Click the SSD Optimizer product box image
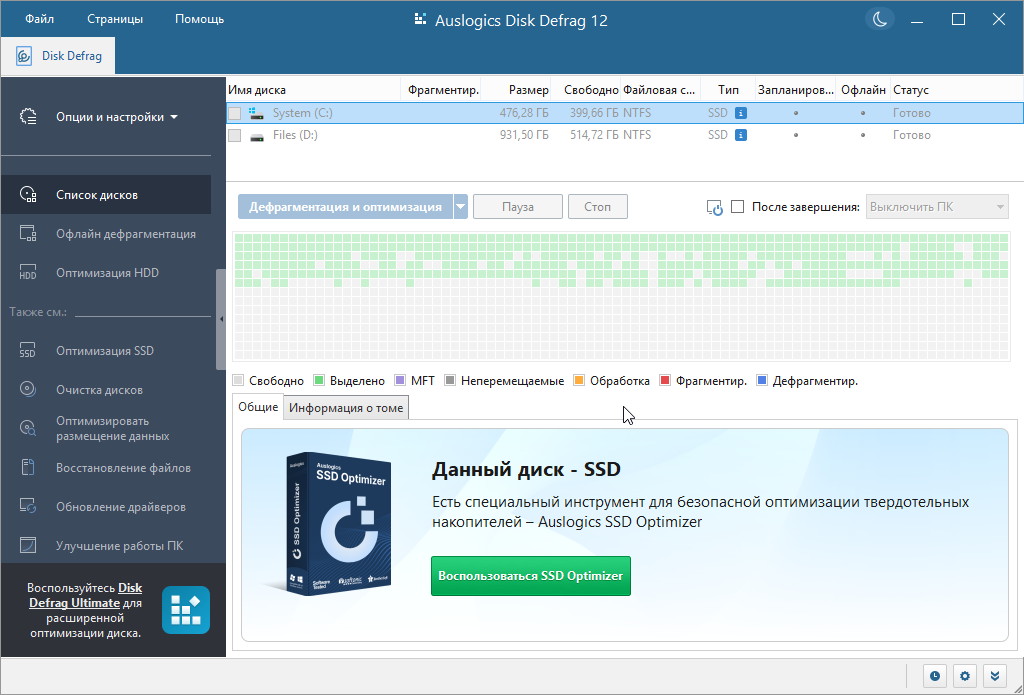 point(339,524)
